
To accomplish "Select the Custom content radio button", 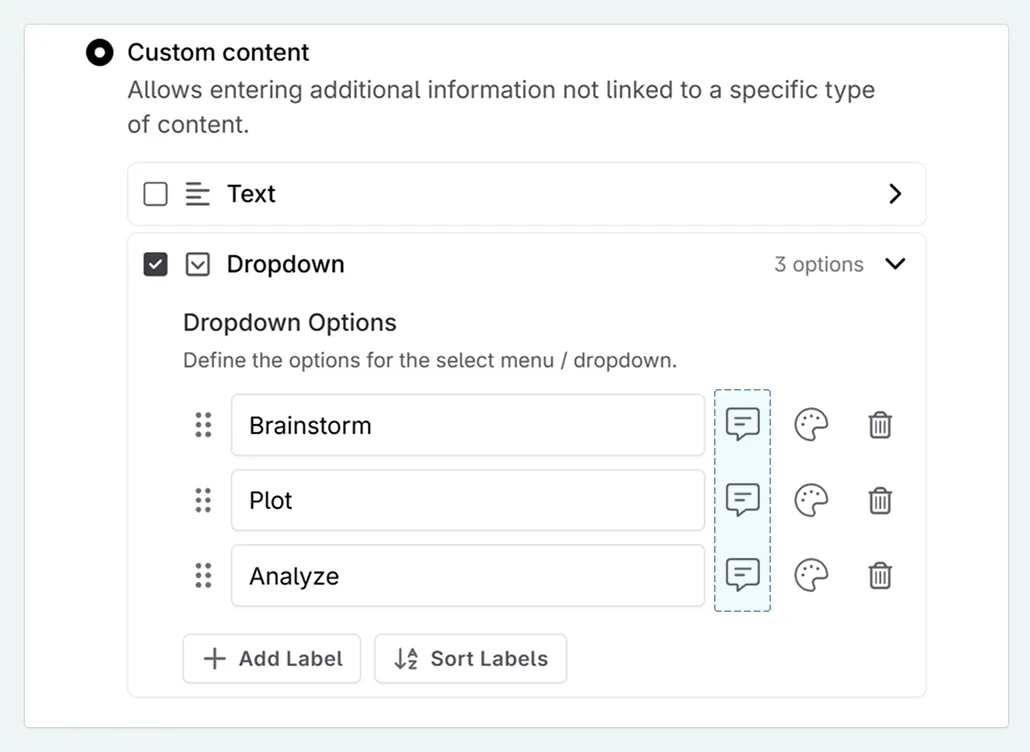I will point(99,52).
